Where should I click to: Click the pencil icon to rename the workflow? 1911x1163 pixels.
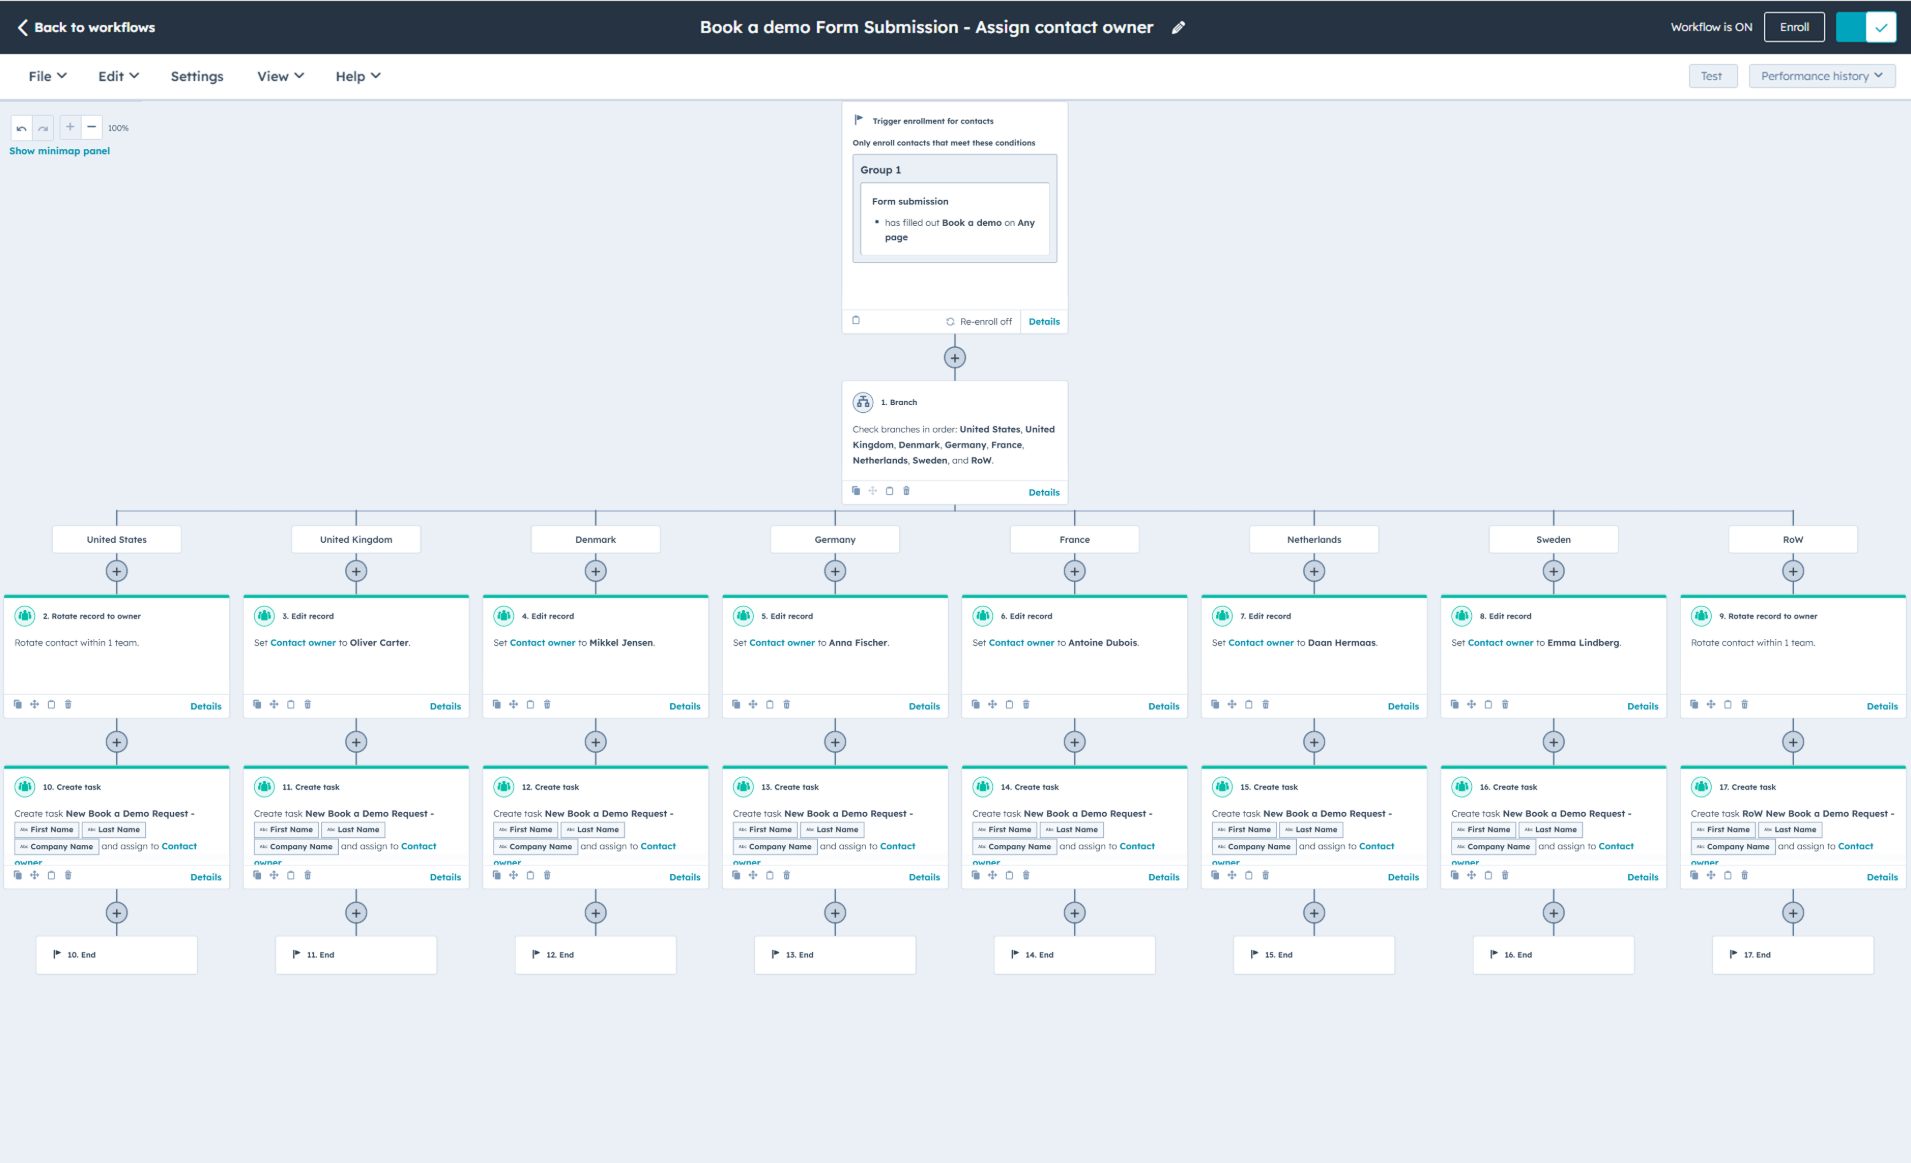click(1178, 27)
